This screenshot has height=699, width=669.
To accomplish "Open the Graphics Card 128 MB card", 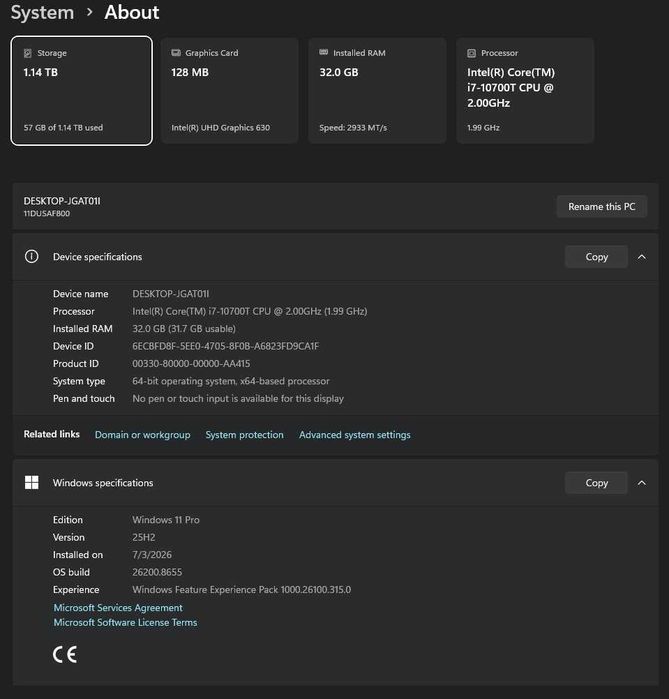I will (x=230, y=91).
